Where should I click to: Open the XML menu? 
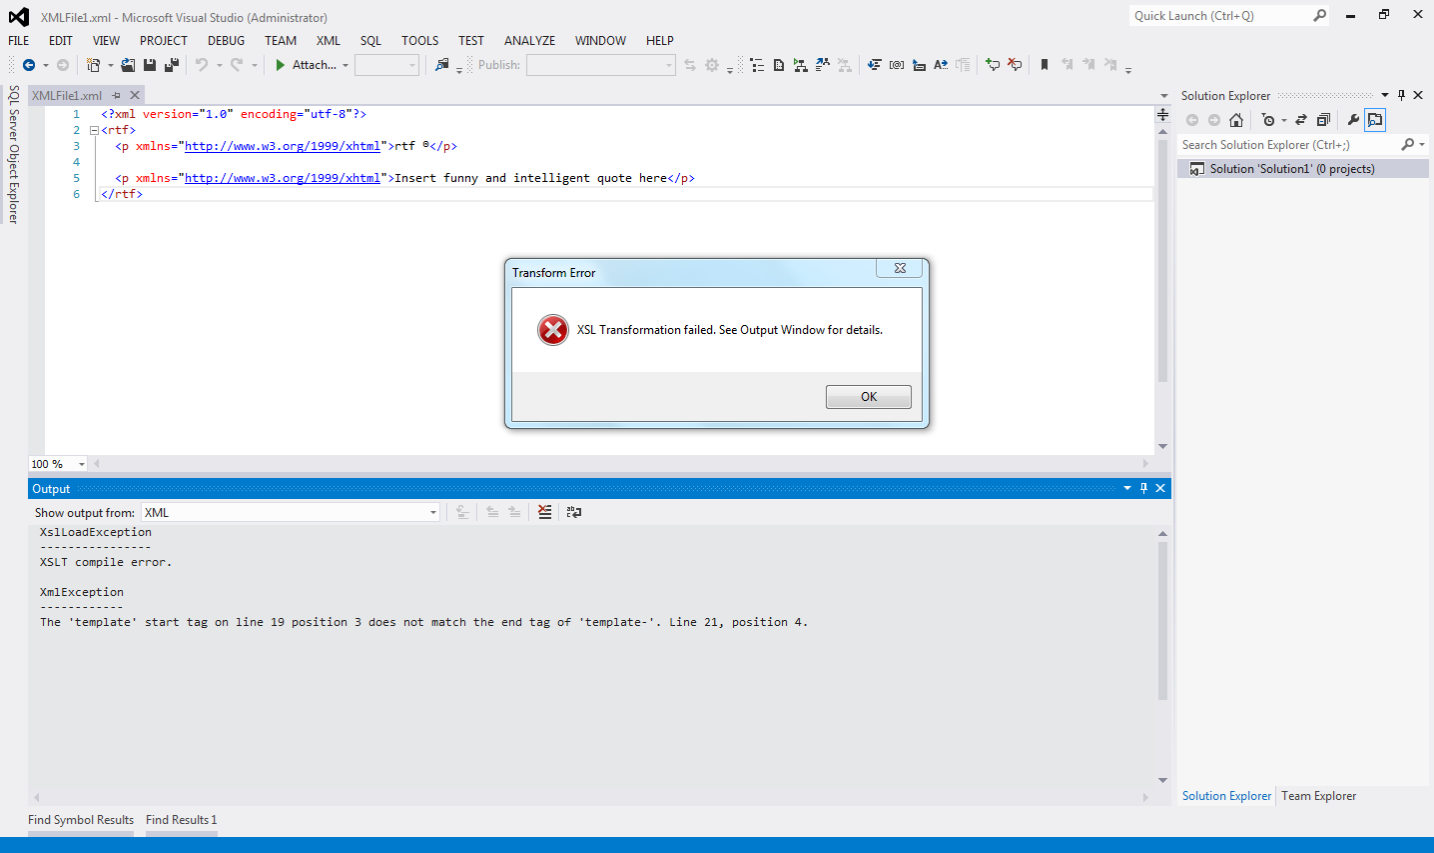click(x=328, y=41)
